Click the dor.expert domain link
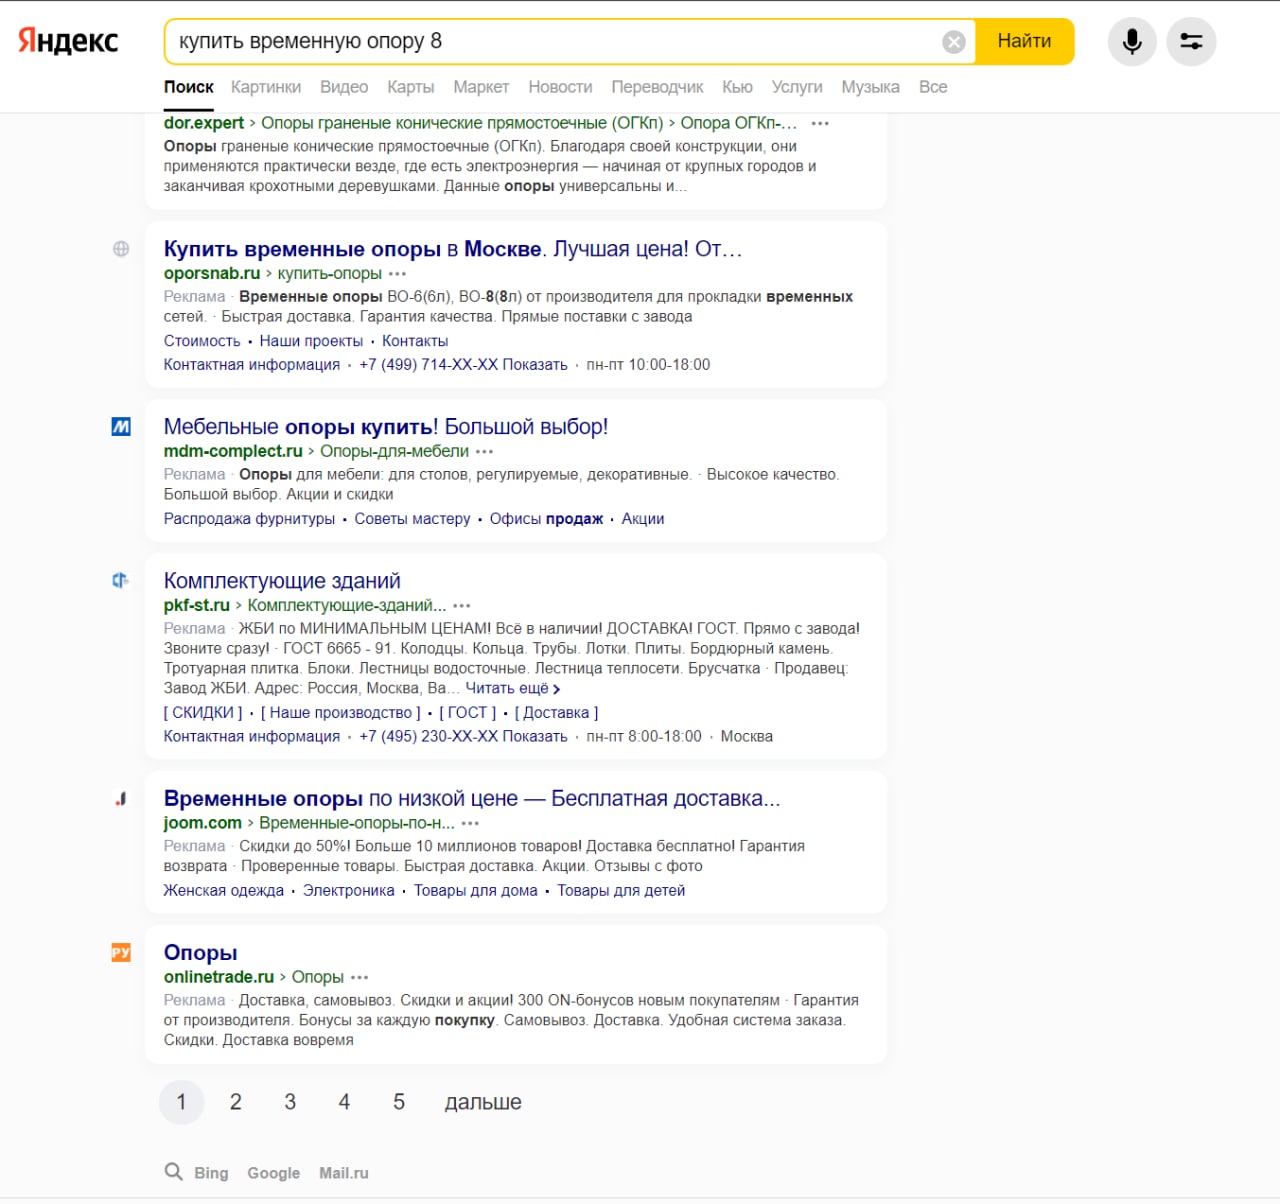 click(x=204, y=123)
